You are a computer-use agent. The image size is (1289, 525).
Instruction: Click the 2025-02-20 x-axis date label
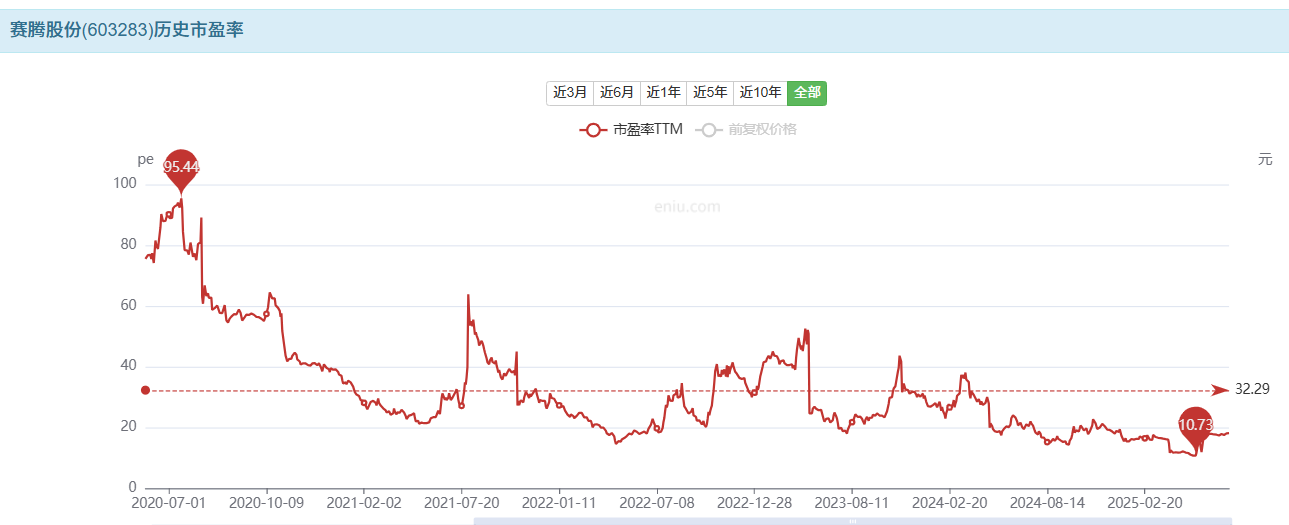[x=1144, y=502]
